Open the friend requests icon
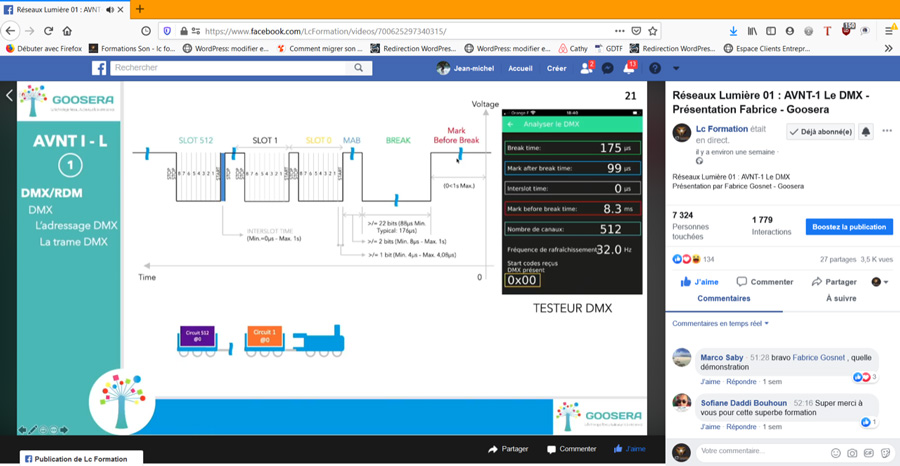900x466 pixels. [586, 68]
